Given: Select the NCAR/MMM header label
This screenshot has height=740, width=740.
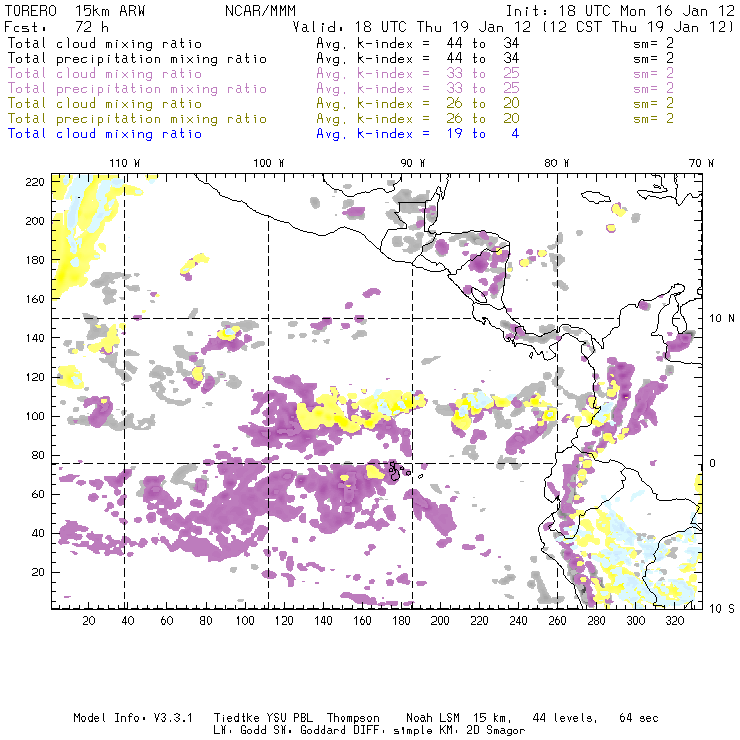Looking at the screenshot, I should pos(260,10).
